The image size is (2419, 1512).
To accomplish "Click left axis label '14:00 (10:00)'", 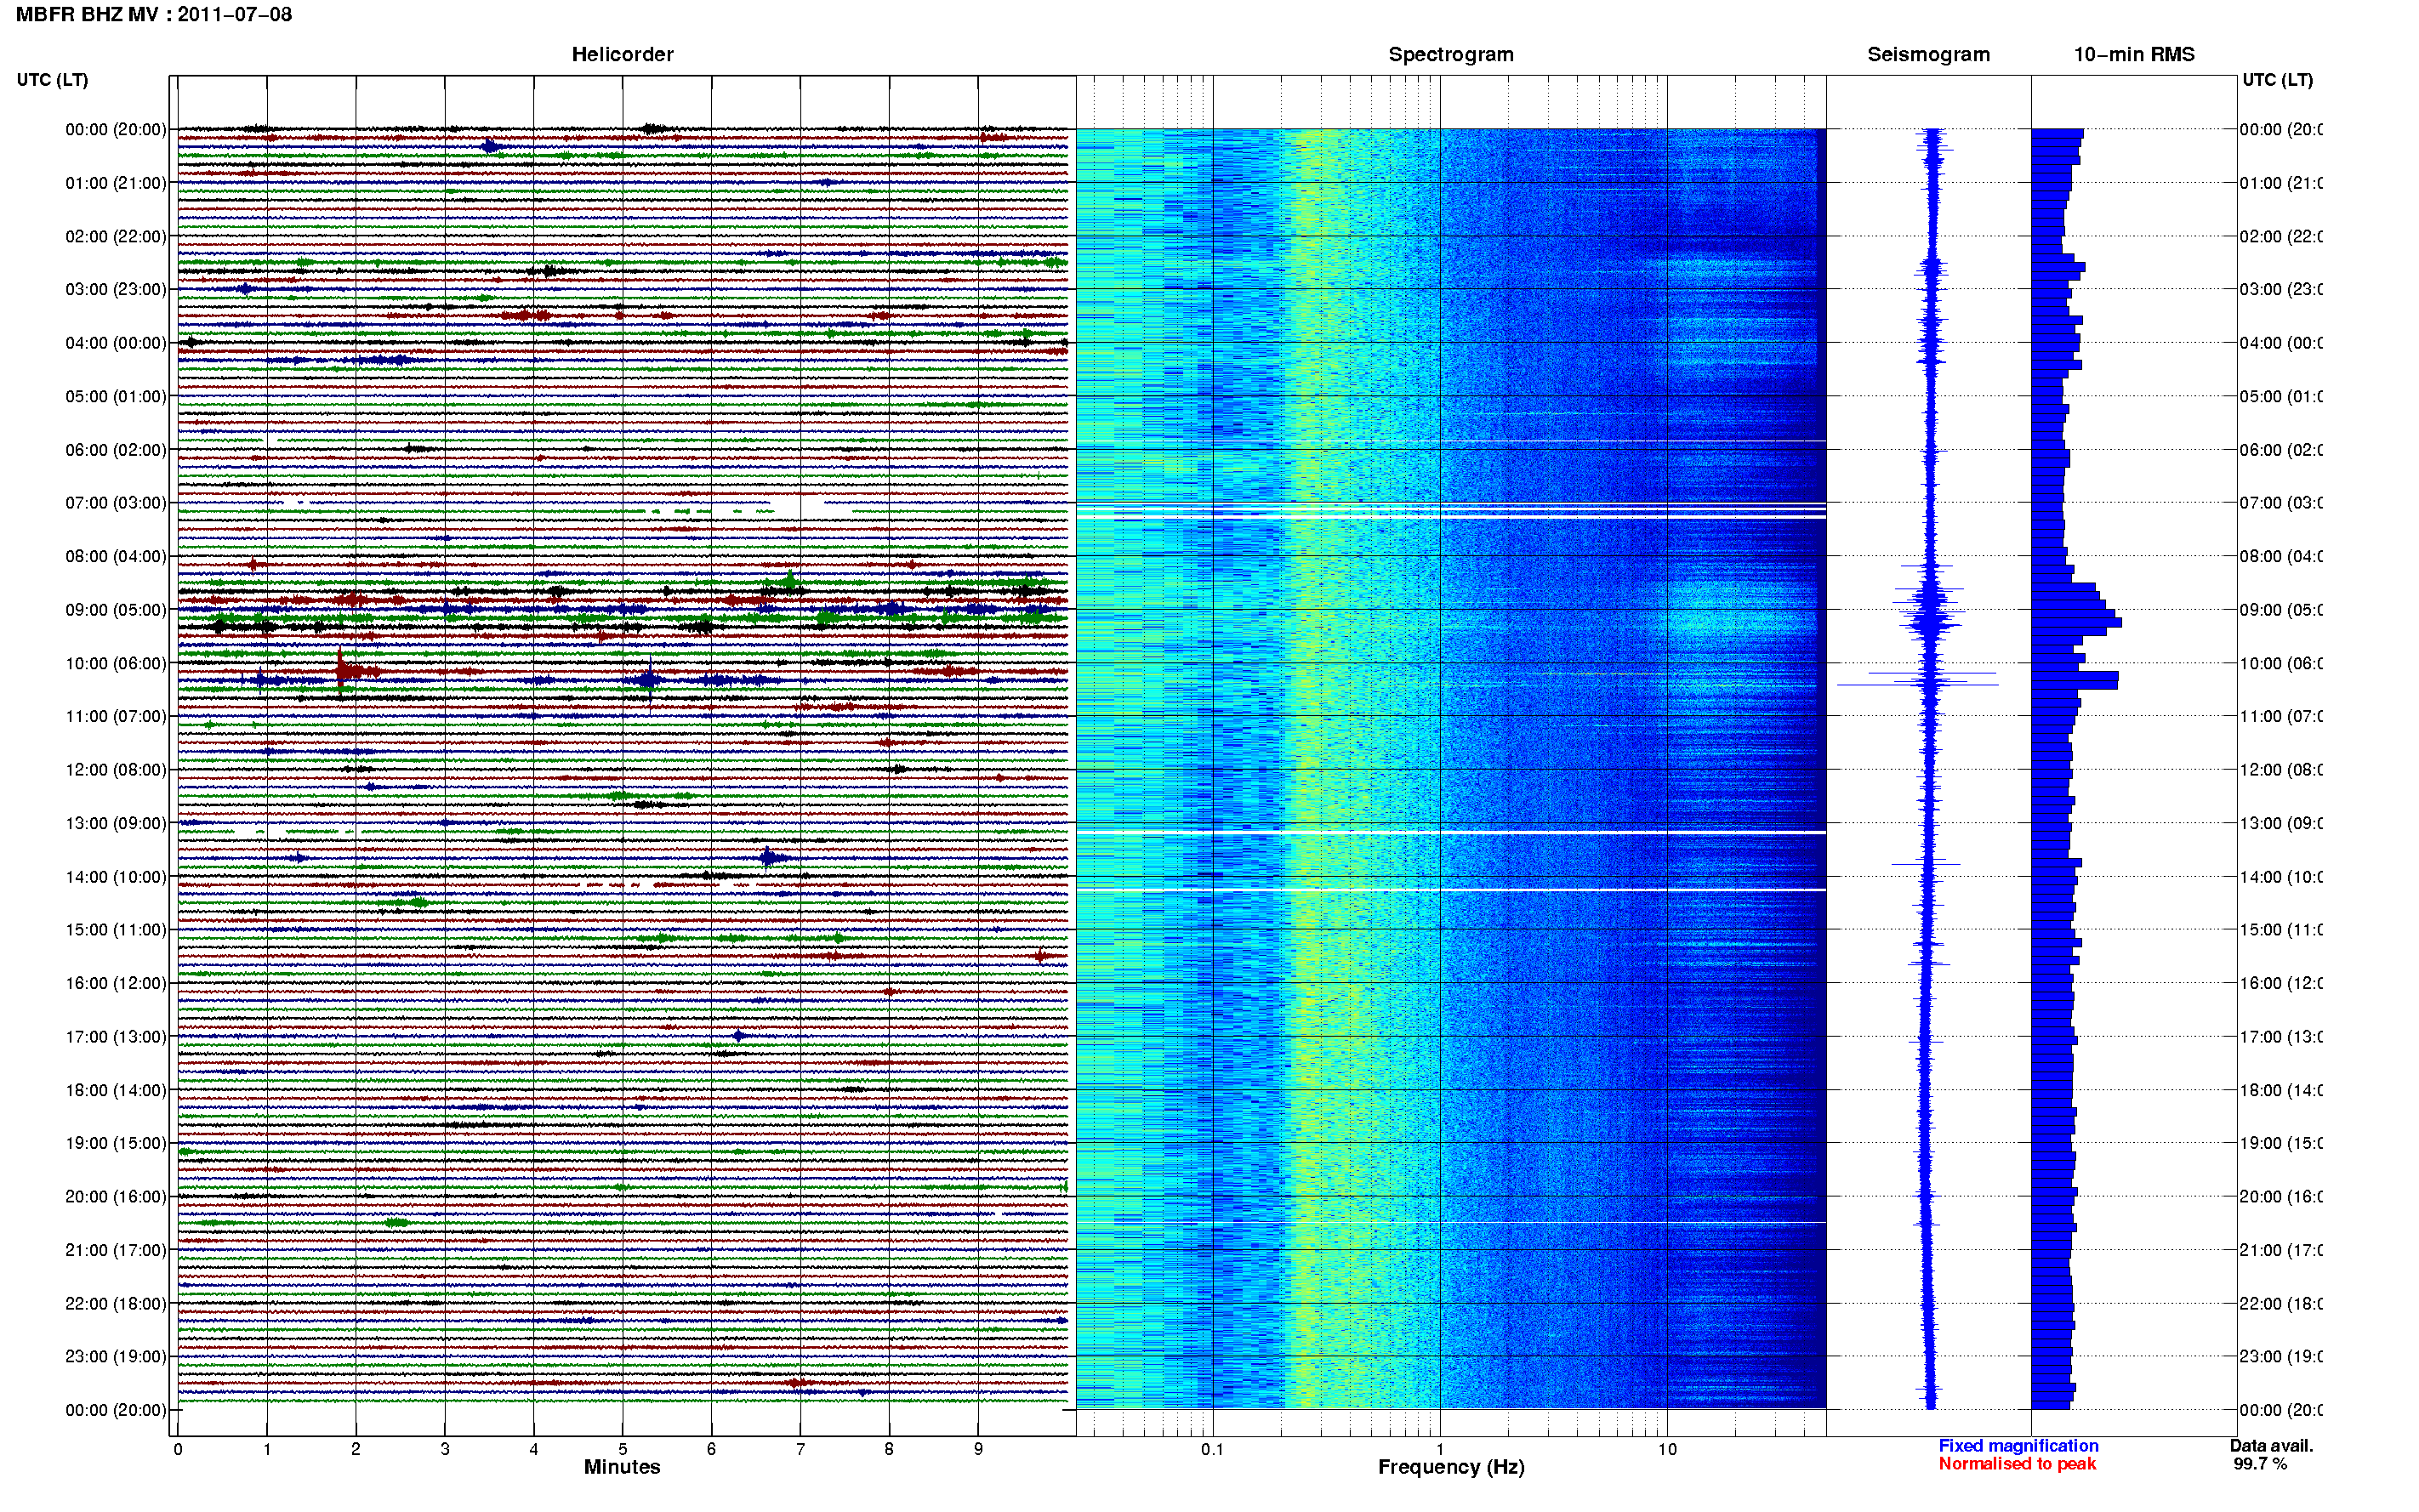I will coord(116,877).
